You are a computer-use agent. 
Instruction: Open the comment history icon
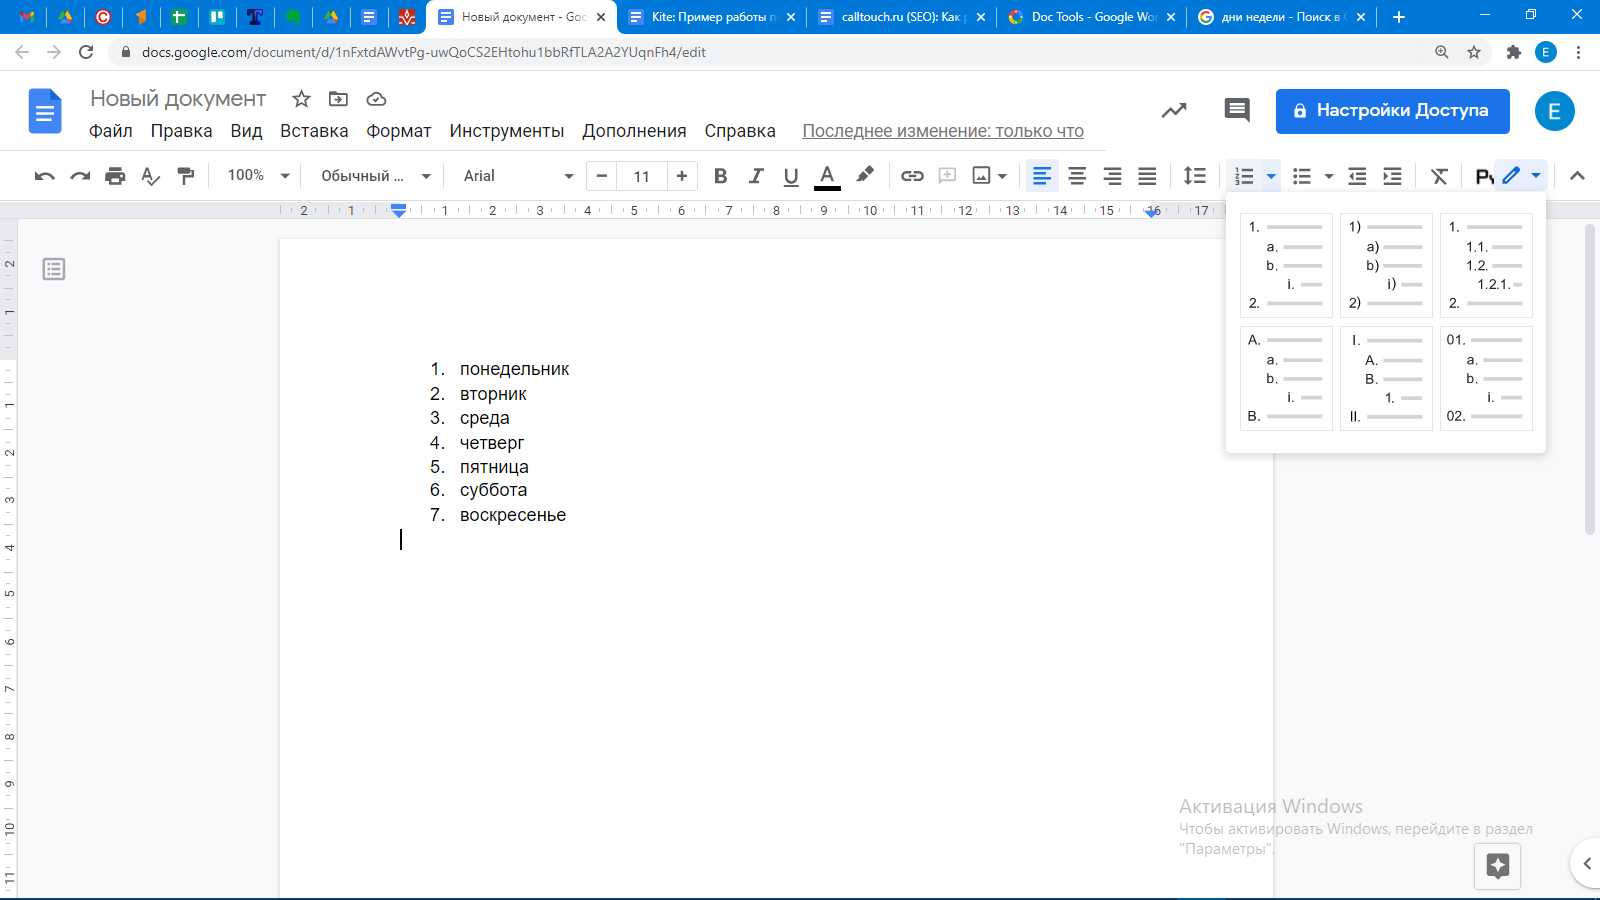pyautogui.click(x=1237, y=110)
